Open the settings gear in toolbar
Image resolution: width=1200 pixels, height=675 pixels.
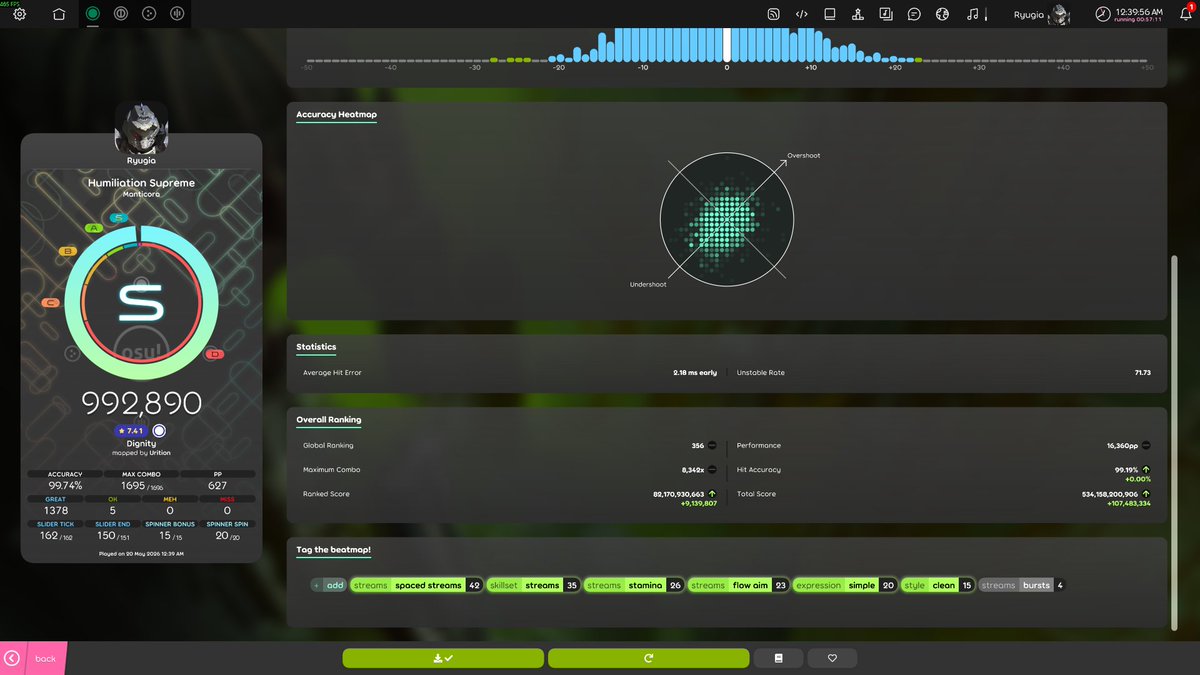pyautogui.click(x=21, y=14)
